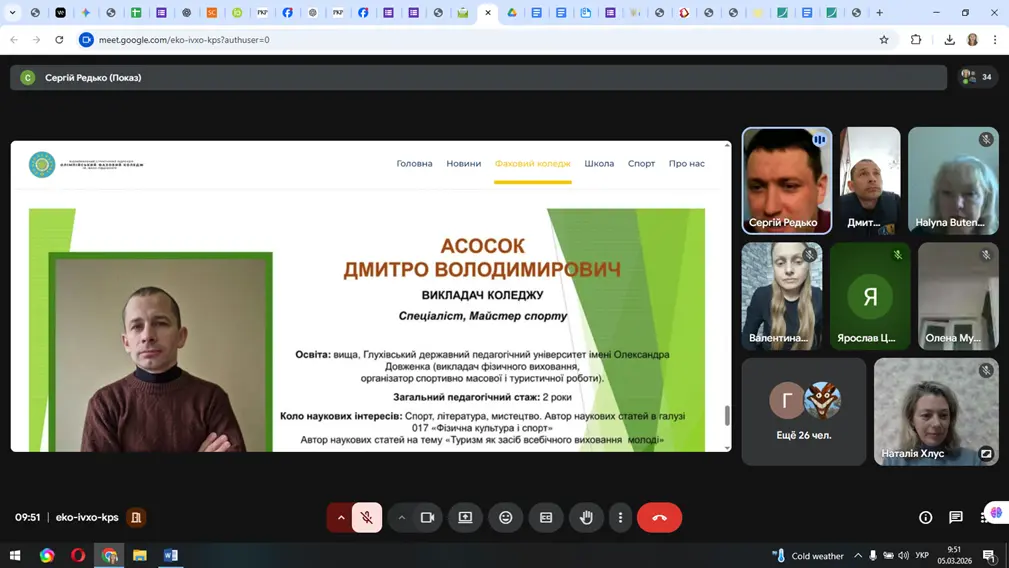Open Chrome downloads icon
This screenshot has width=1009, height=568.
949,40
